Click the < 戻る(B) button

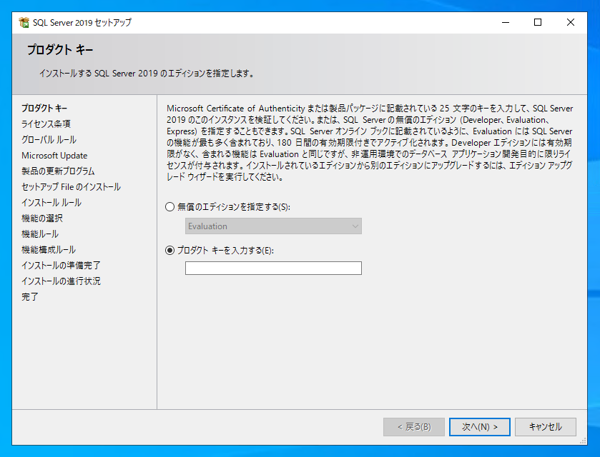[414, 427]
